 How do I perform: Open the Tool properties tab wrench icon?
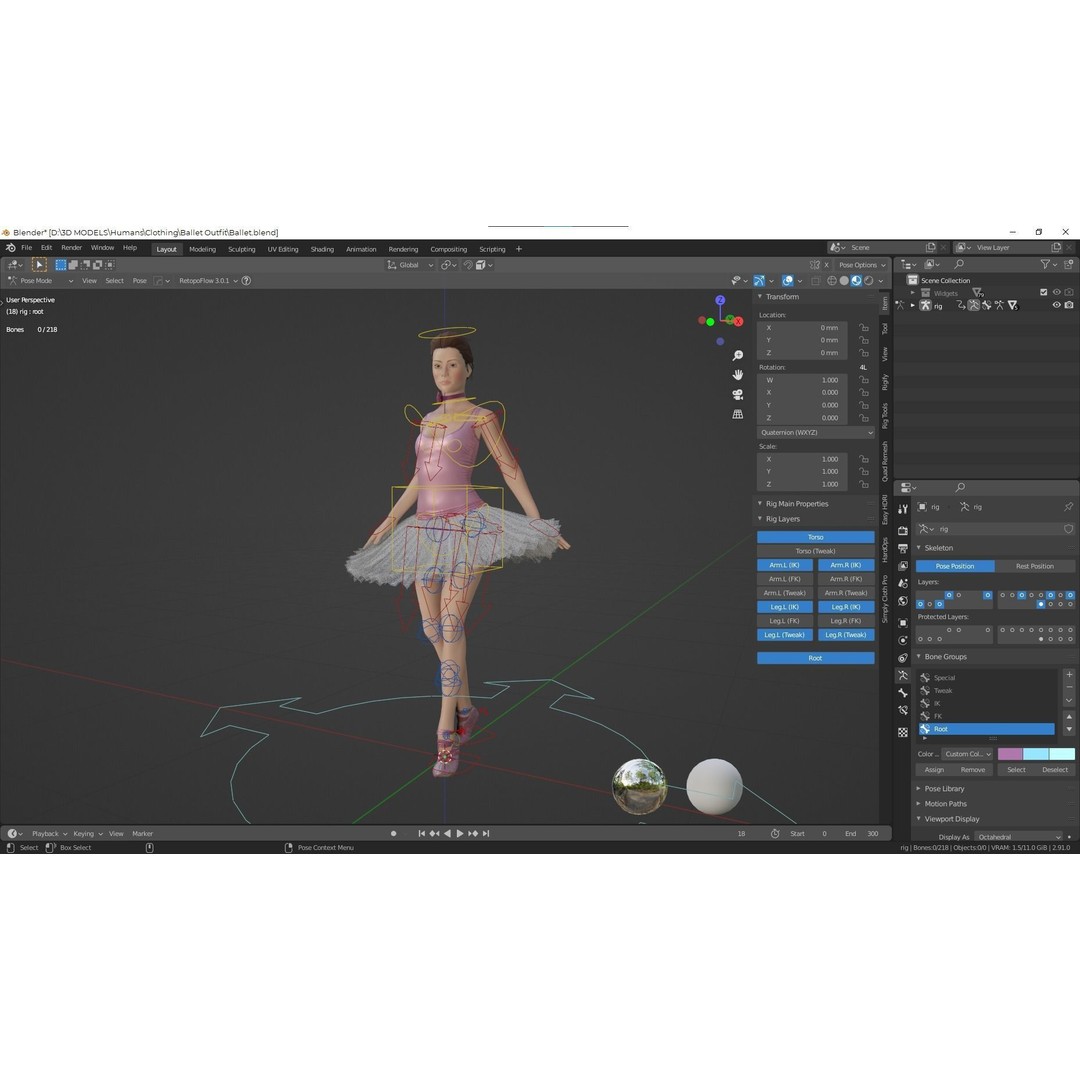pos(903,509)
